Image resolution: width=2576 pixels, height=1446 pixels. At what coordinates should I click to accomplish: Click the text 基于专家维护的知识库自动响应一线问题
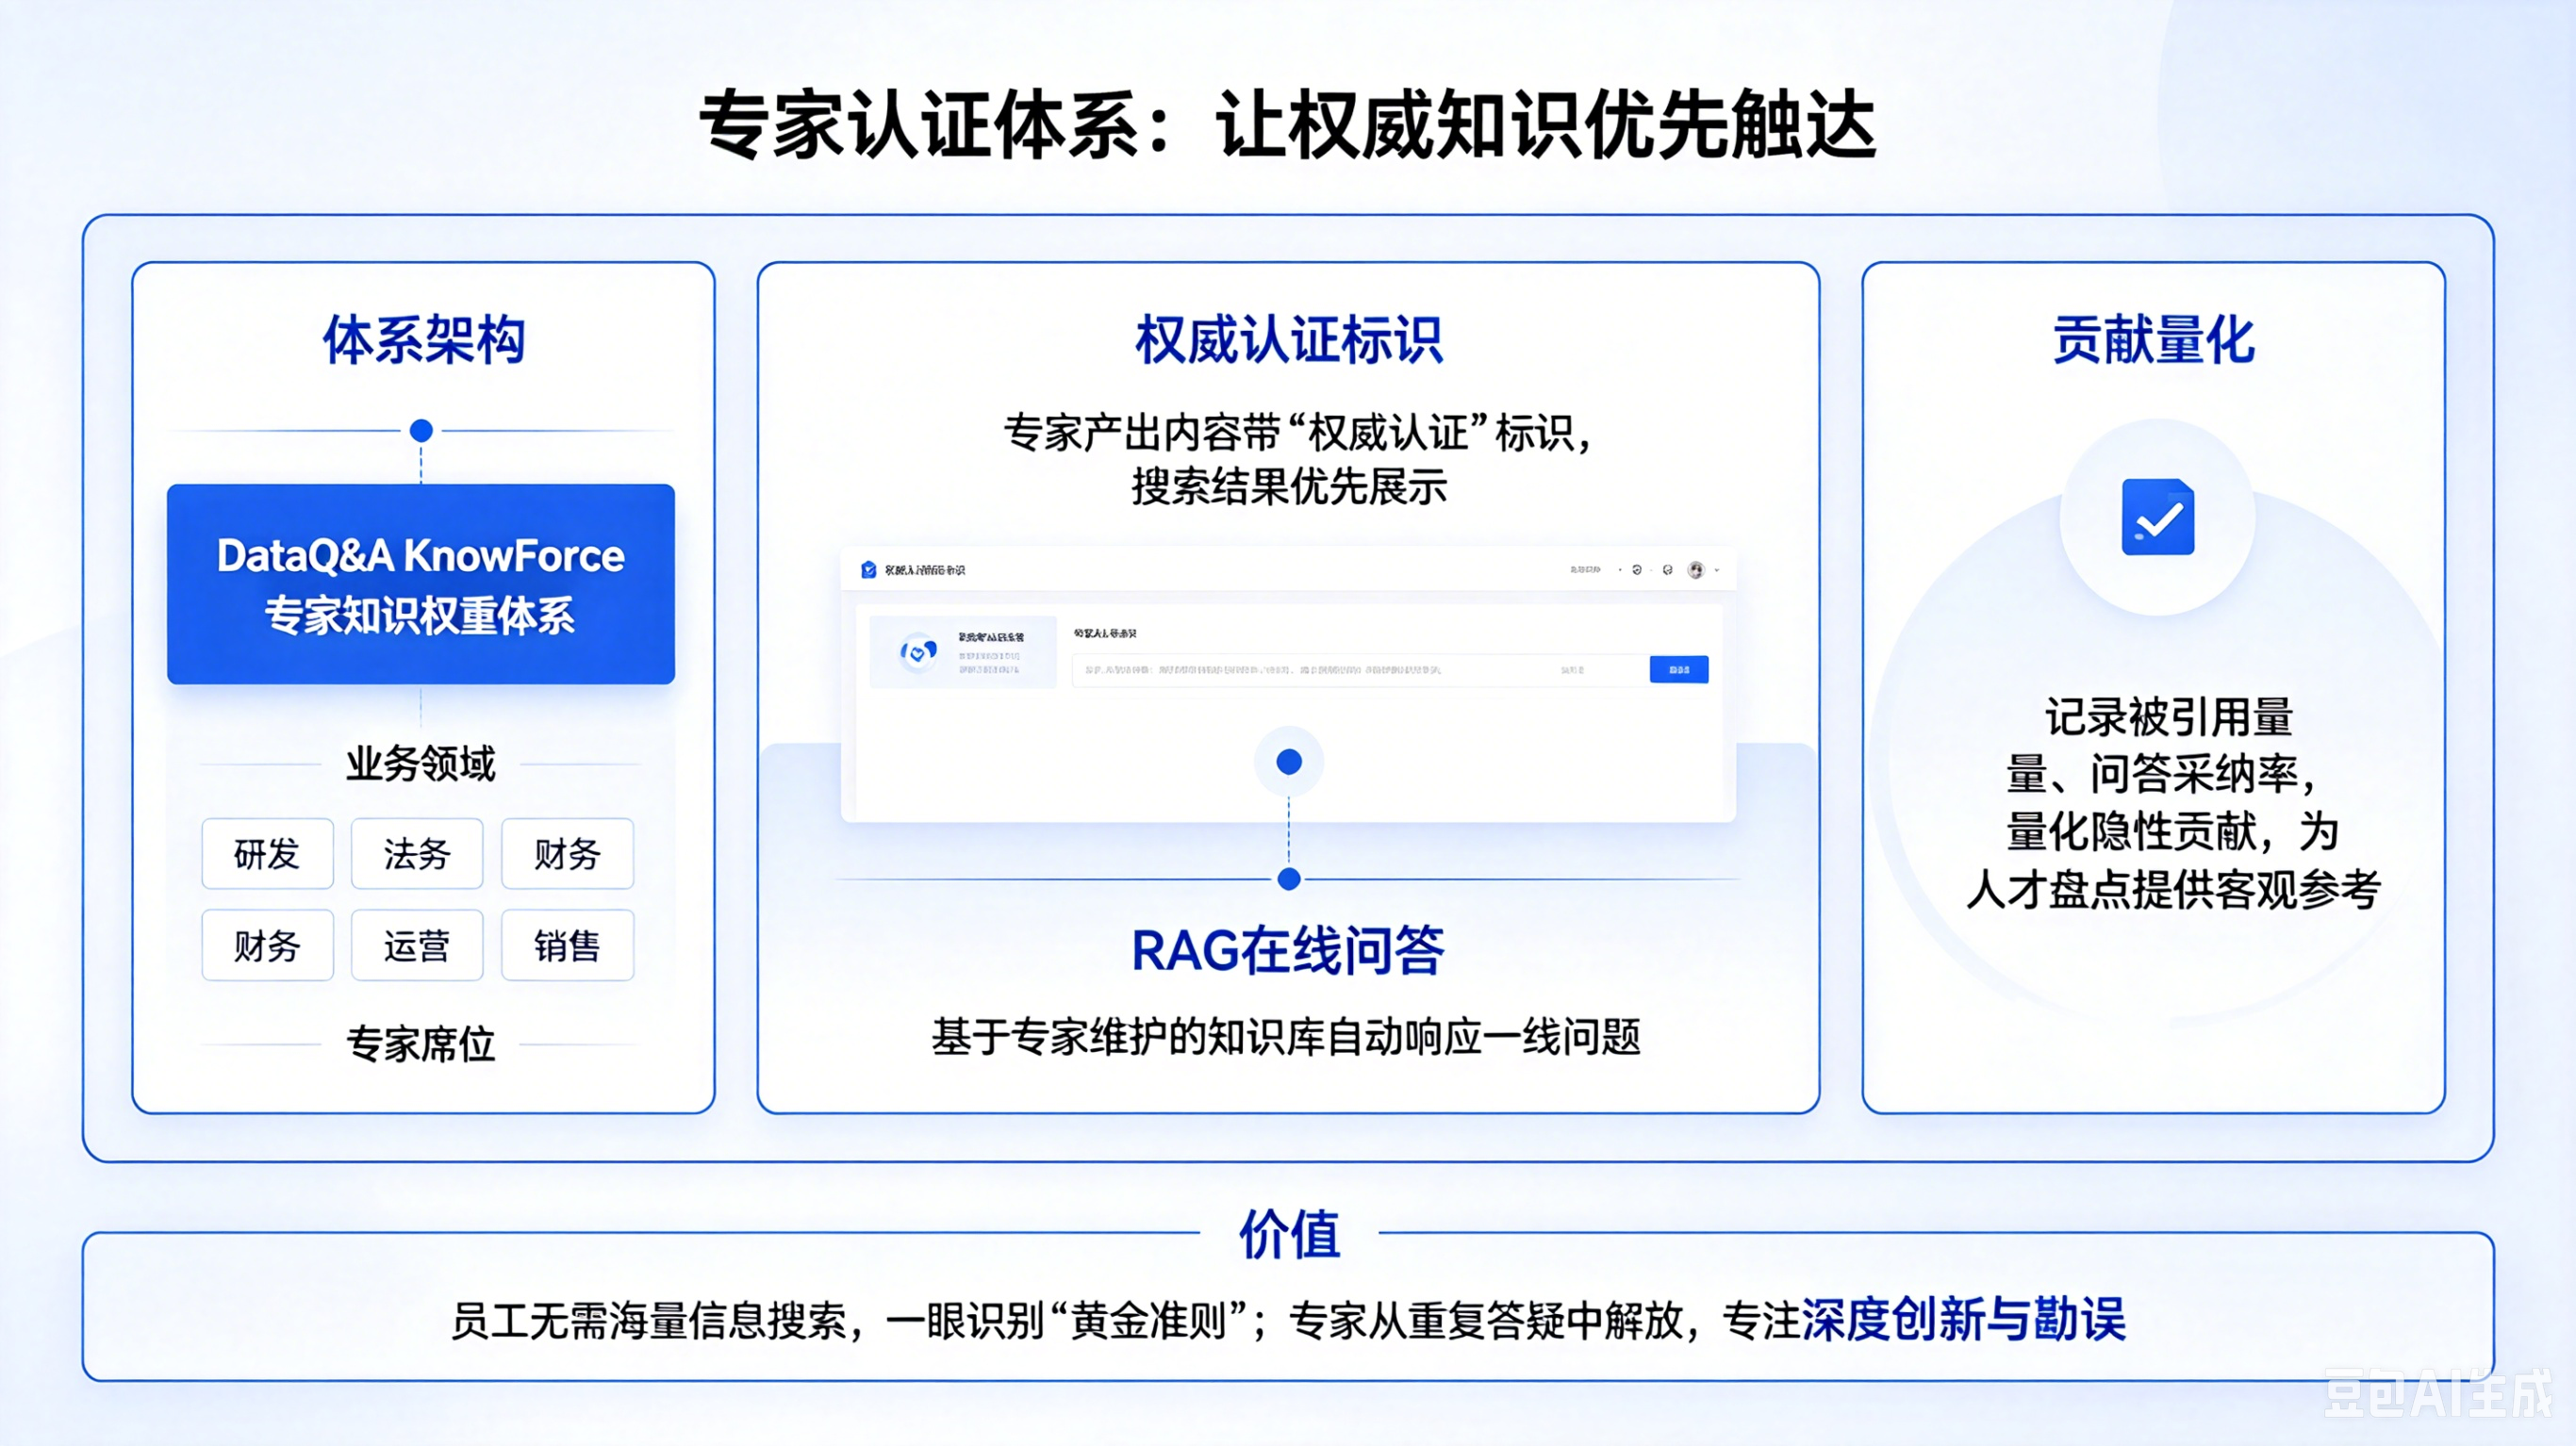[x=1286, y=1037]
